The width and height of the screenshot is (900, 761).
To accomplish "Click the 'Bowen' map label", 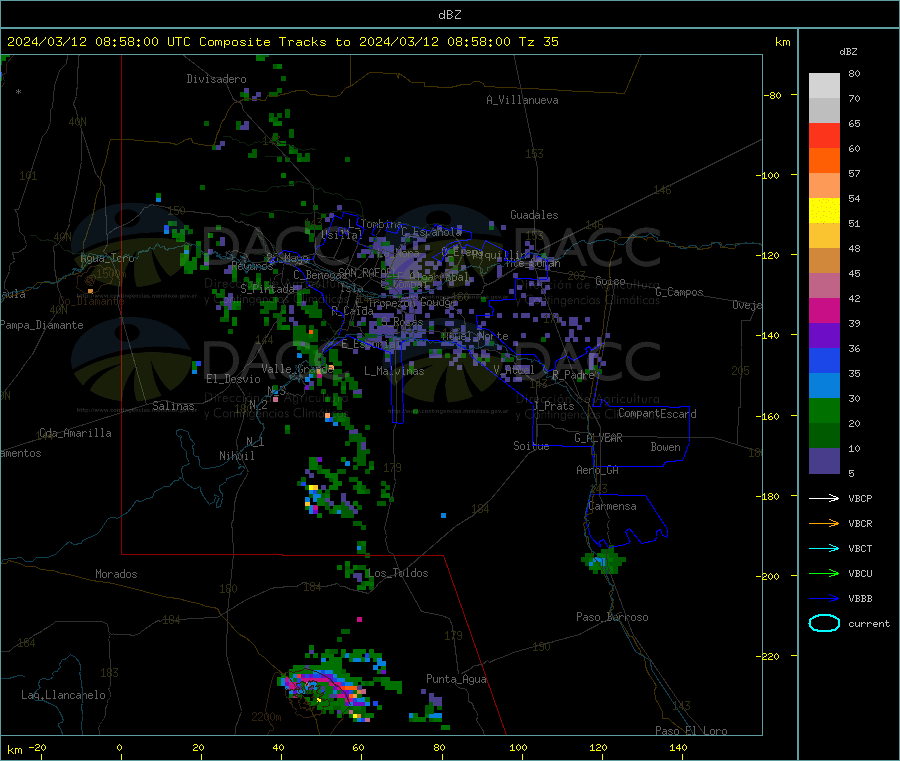I will tap(665, 447).
